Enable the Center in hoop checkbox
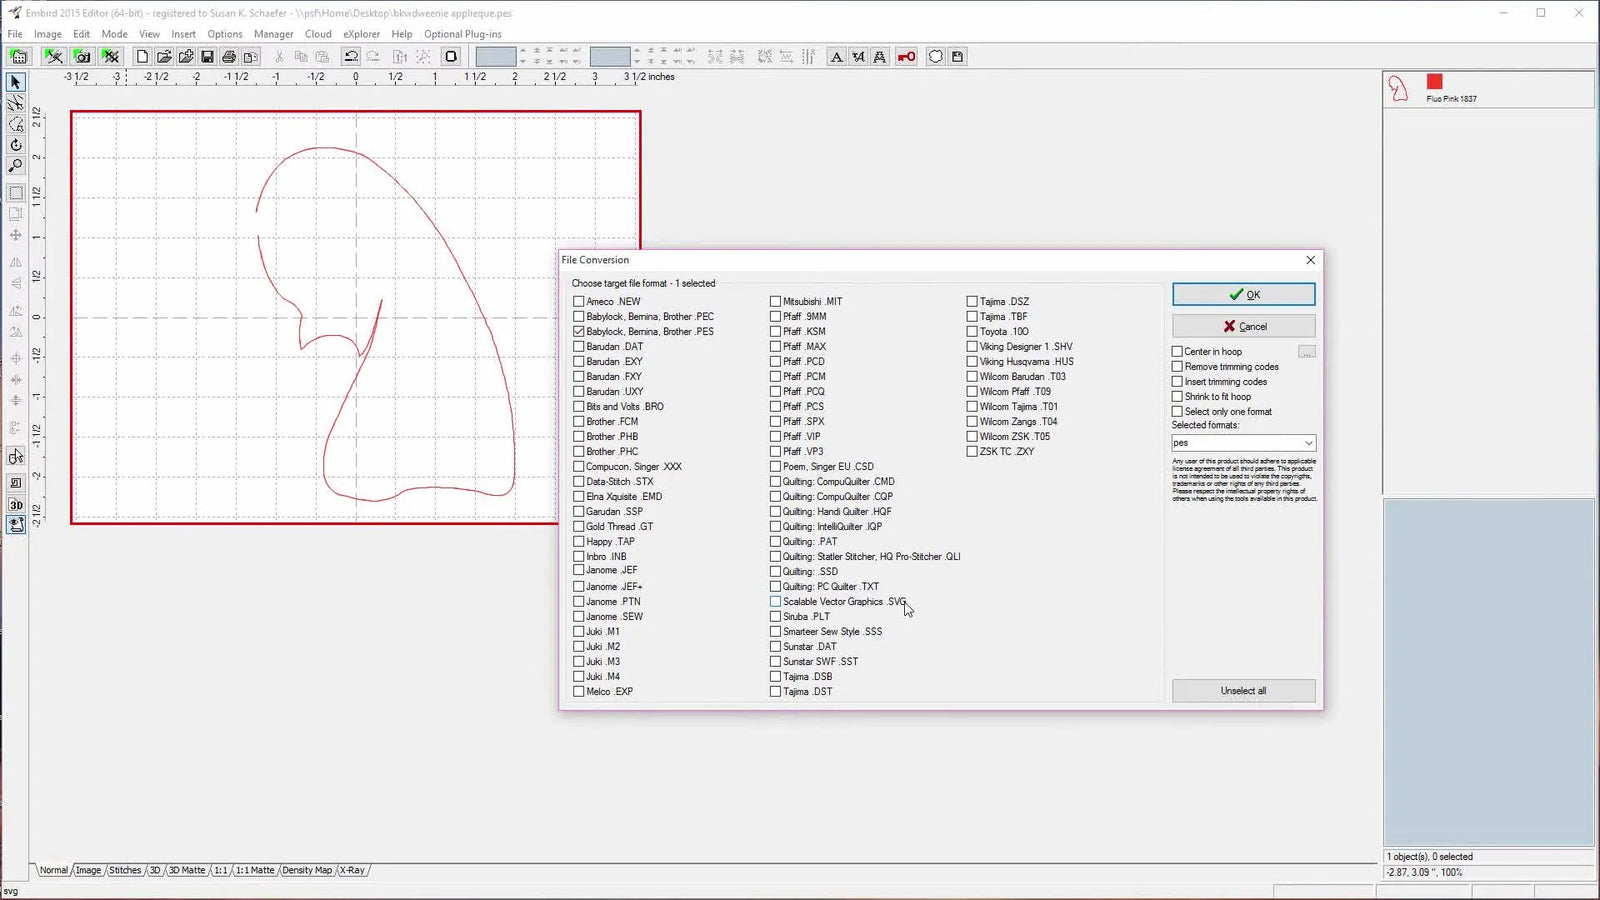1600x900 pixels. [1177, 351]
